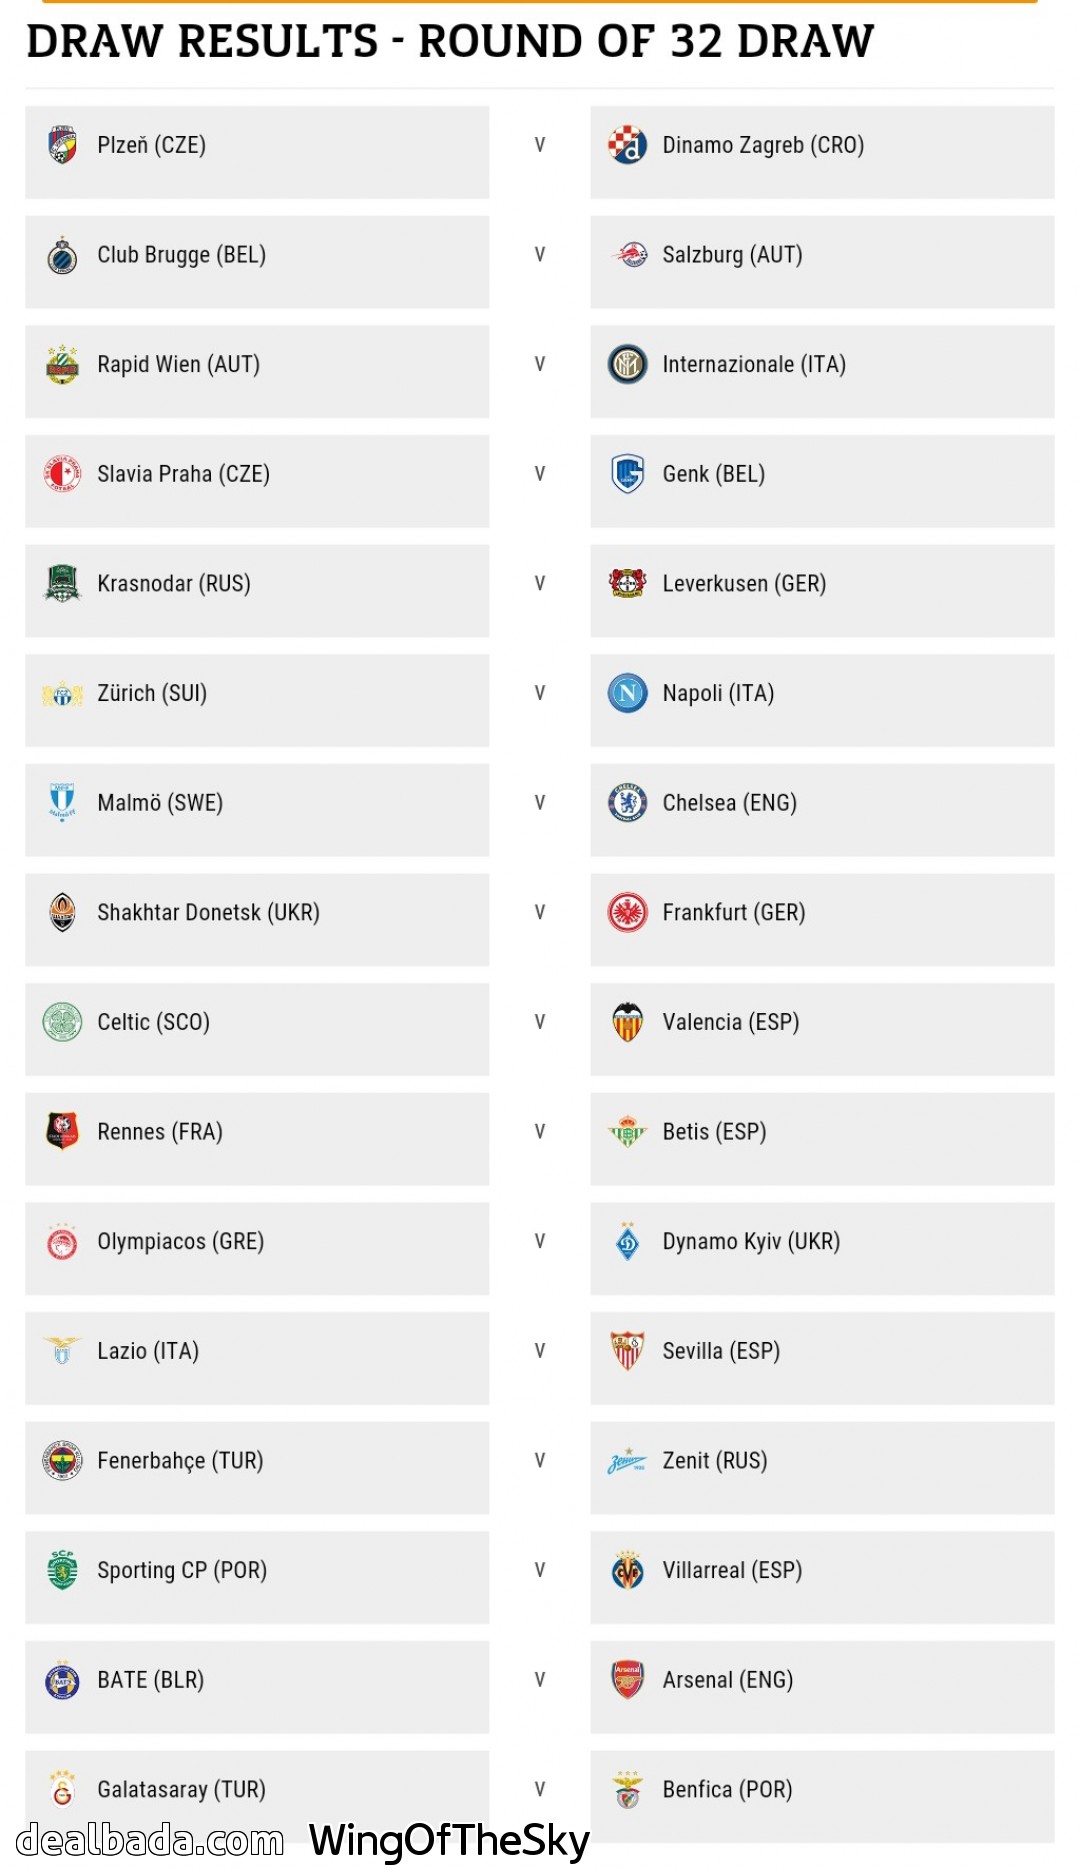Viewport: 1080px width, 1868px height.
Task: Click the Sporting CP crest
Action: pyautogui.click(x=62, y=1570)
